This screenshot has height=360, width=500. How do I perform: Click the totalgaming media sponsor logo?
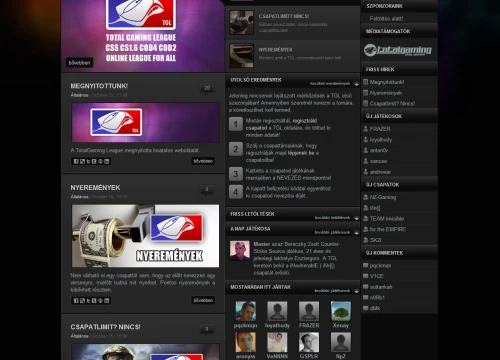pos(397,50)
